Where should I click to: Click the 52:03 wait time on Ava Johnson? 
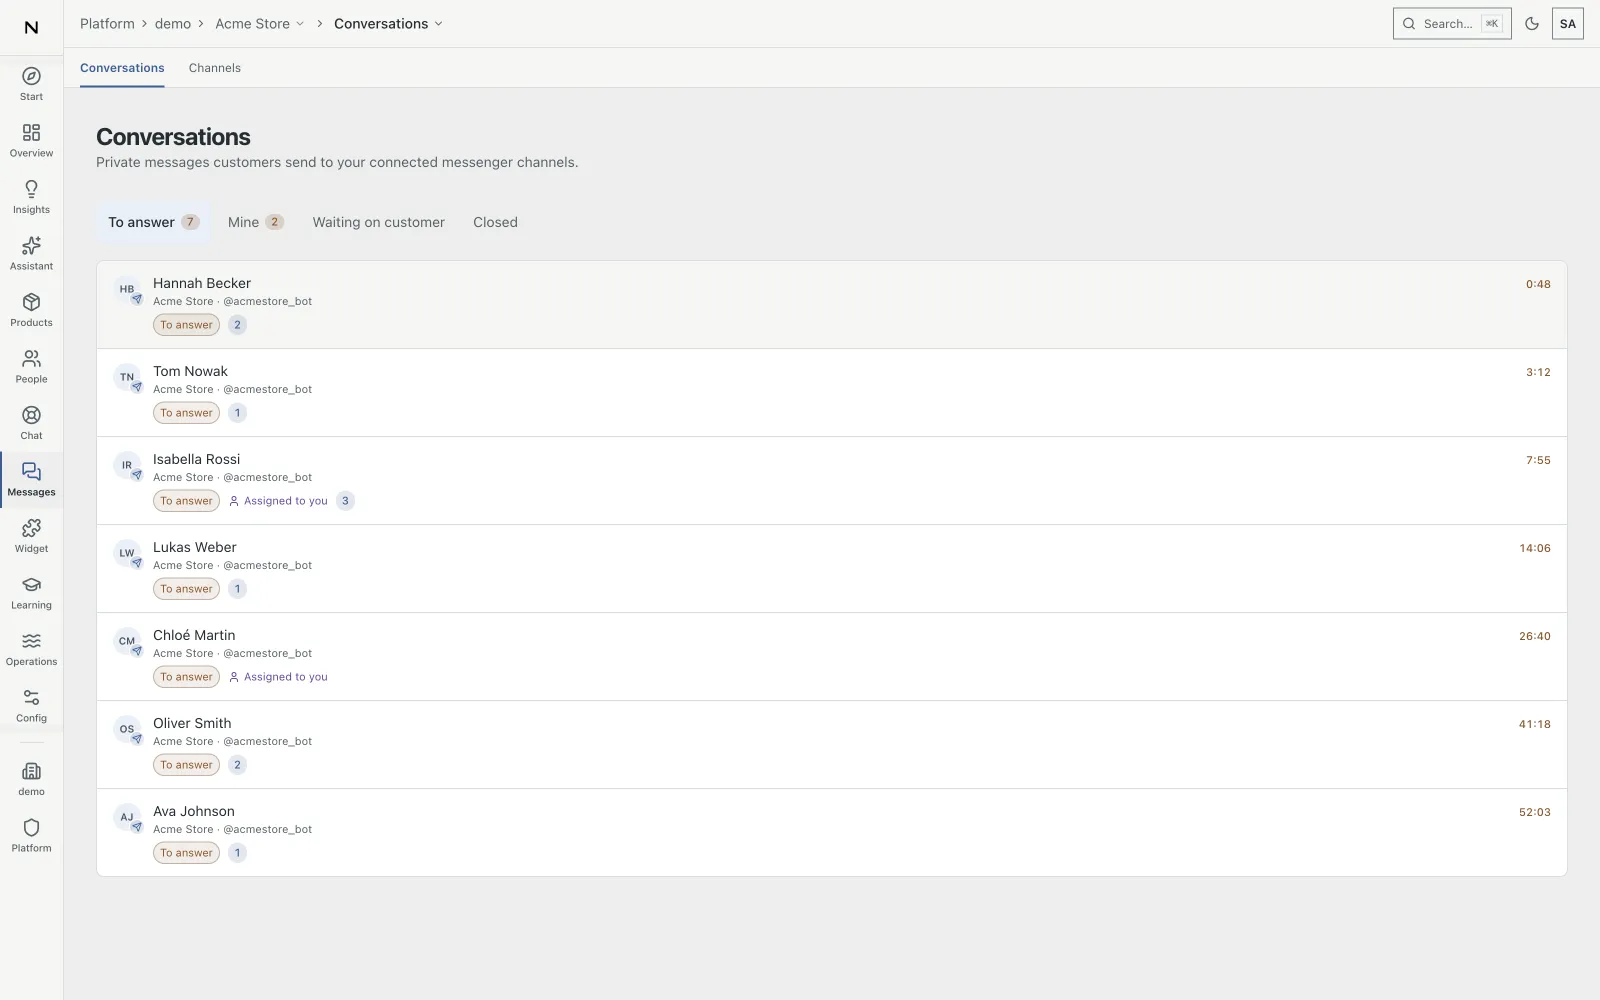[x=1534, y=812]
